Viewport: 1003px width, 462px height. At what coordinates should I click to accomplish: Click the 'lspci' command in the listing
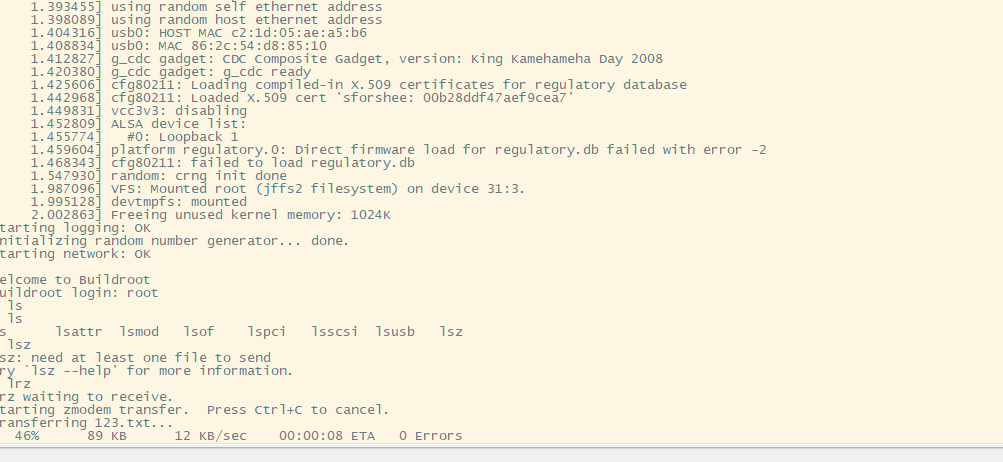(267, 332)
